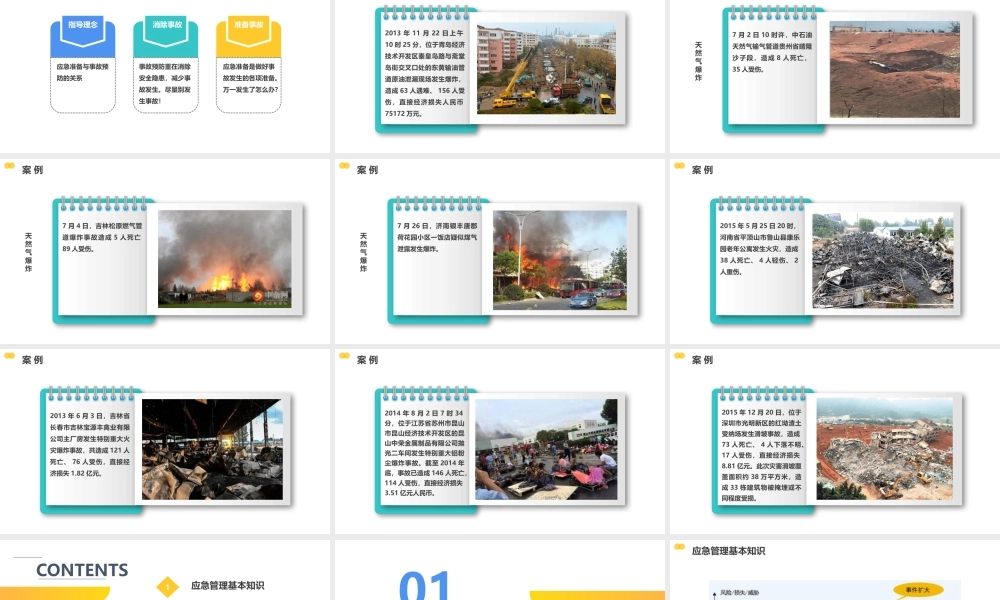
Task: Select the Qingdao pipeline explosion street photo
Action: point(546,69)
